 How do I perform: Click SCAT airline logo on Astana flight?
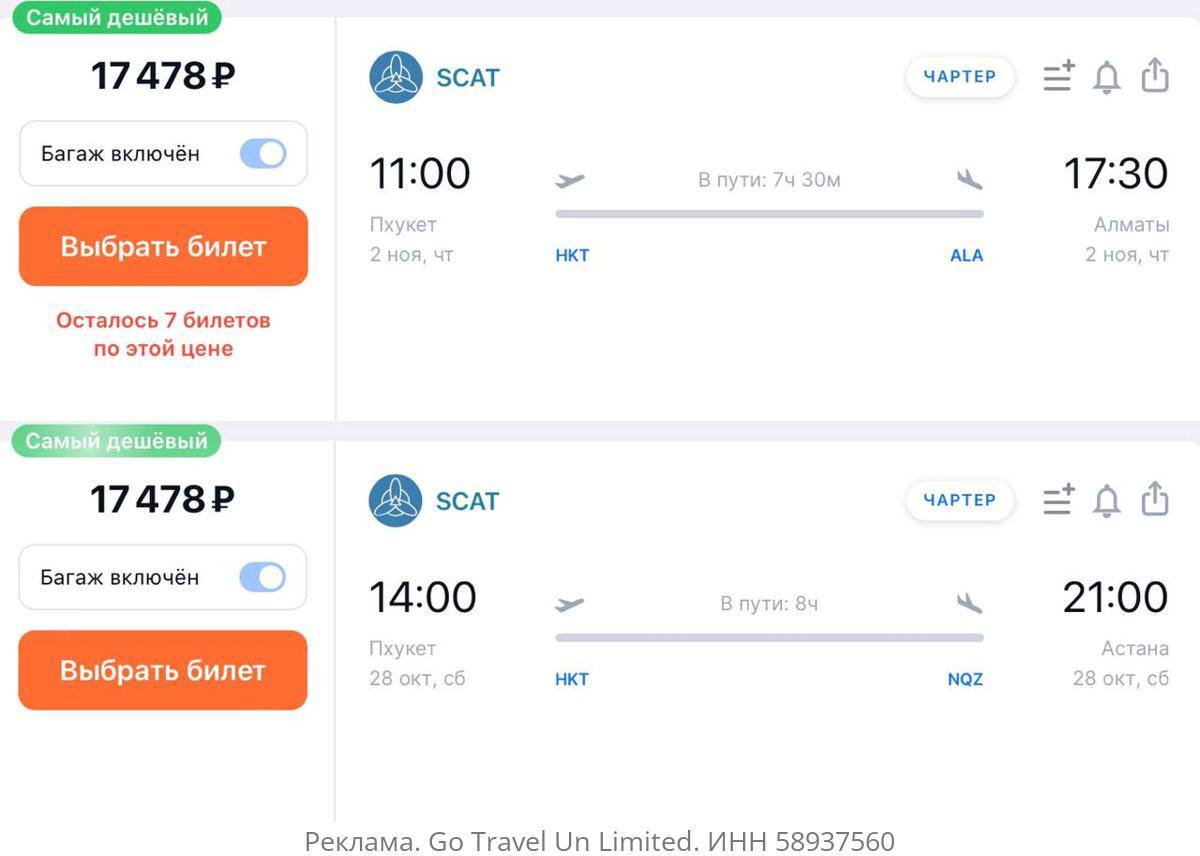[395, 500]
